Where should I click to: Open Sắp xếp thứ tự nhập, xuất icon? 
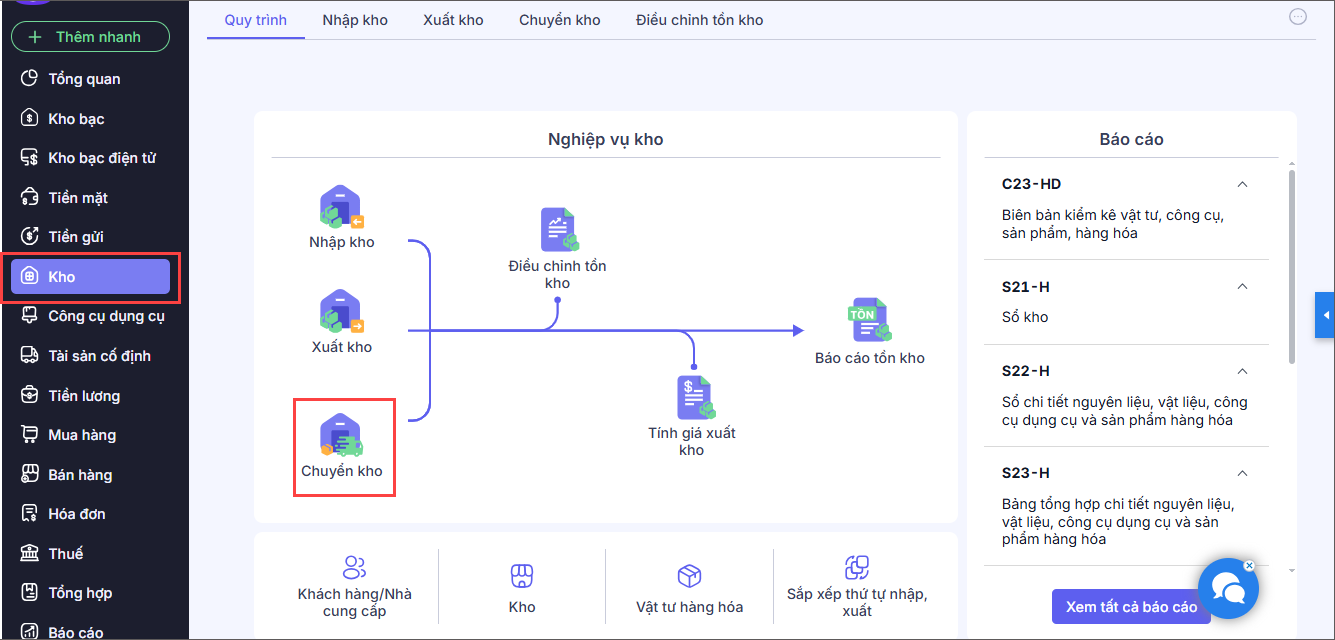pyautogui.click(x=856, y=568)
